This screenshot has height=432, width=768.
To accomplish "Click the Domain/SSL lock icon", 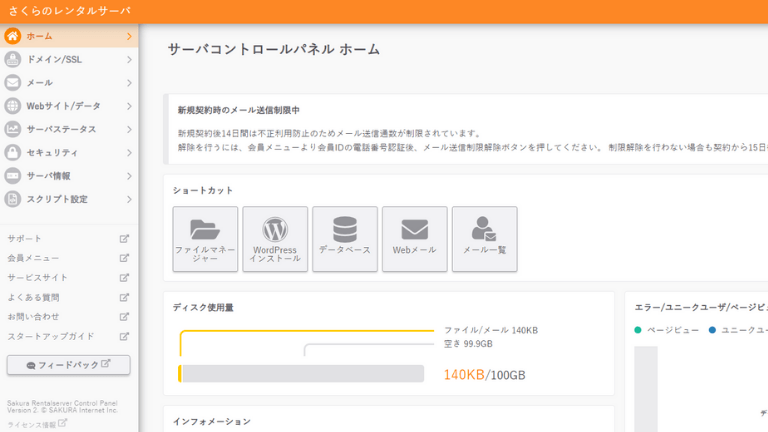I will point(13,59).
